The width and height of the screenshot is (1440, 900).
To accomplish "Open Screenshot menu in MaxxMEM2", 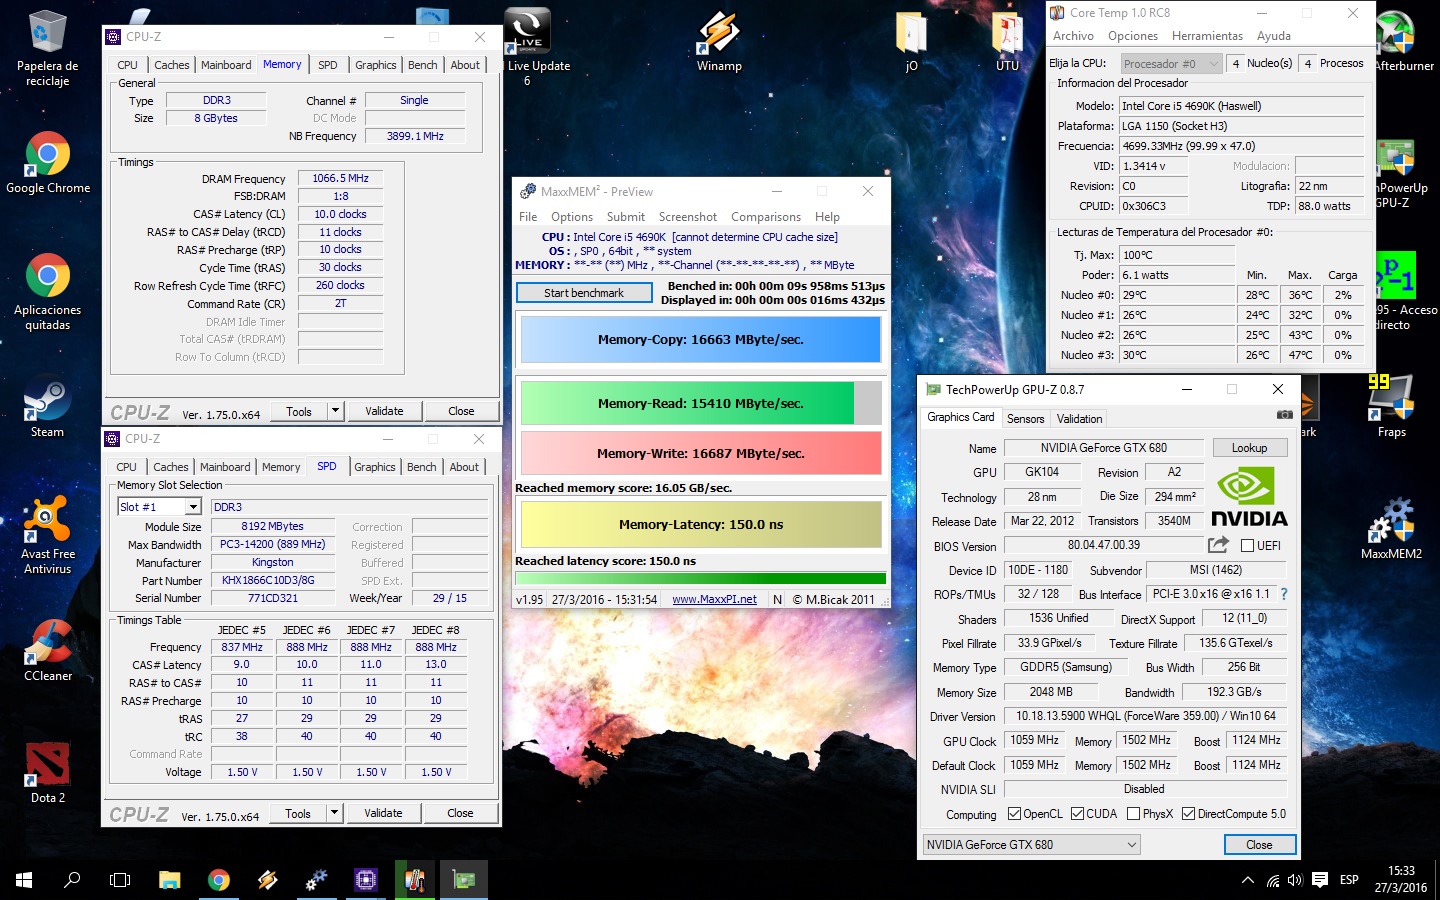I will tap(687, 217).
